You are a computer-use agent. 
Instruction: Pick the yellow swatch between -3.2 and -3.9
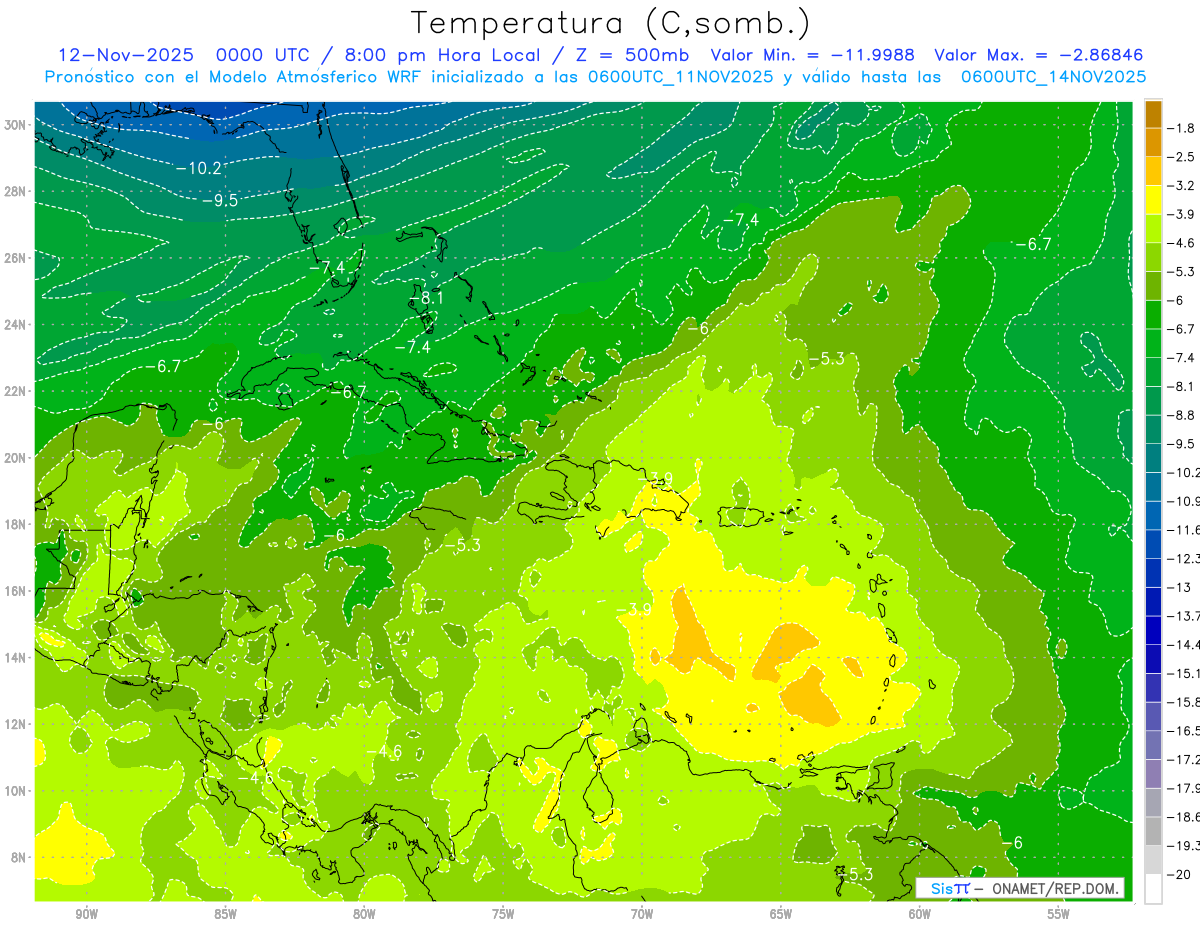tap(1153, 200)
